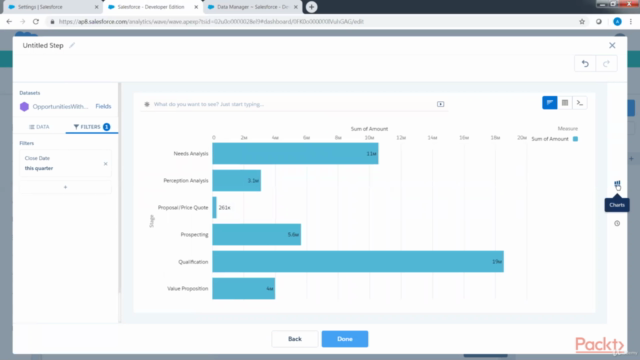Select the Value Proposition bar
Screen dimensions: 640x360
pos(244,288)
